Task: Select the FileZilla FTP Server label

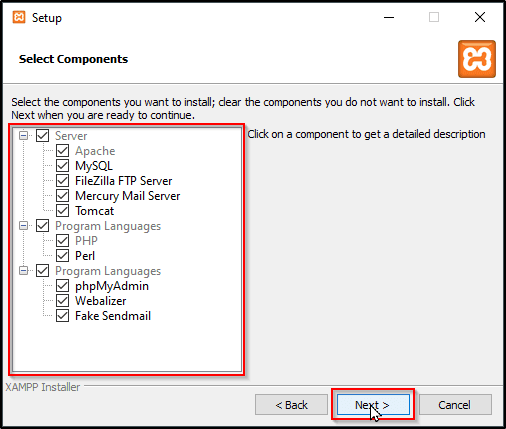Action: (124, 181)
